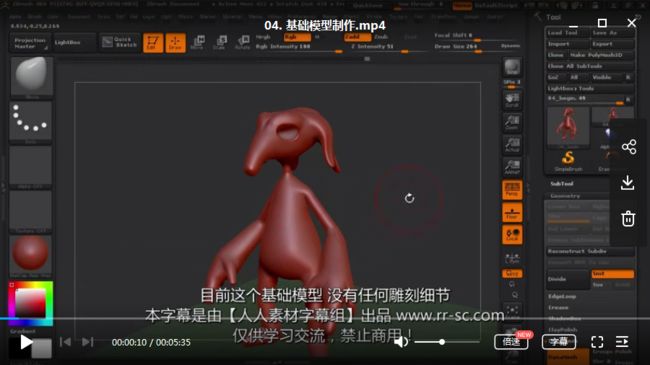The width and height of the screenshot is (650, 365).
Task: Select the Scroll canvas icon
Action: click(512, 100)
